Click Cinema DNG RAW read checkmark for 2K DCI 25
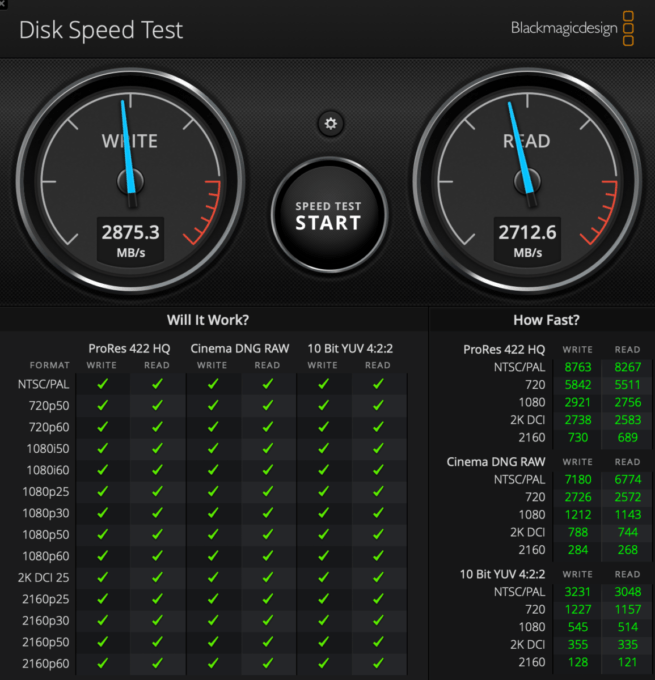655x680 pixels. click(x=268, y=577)
